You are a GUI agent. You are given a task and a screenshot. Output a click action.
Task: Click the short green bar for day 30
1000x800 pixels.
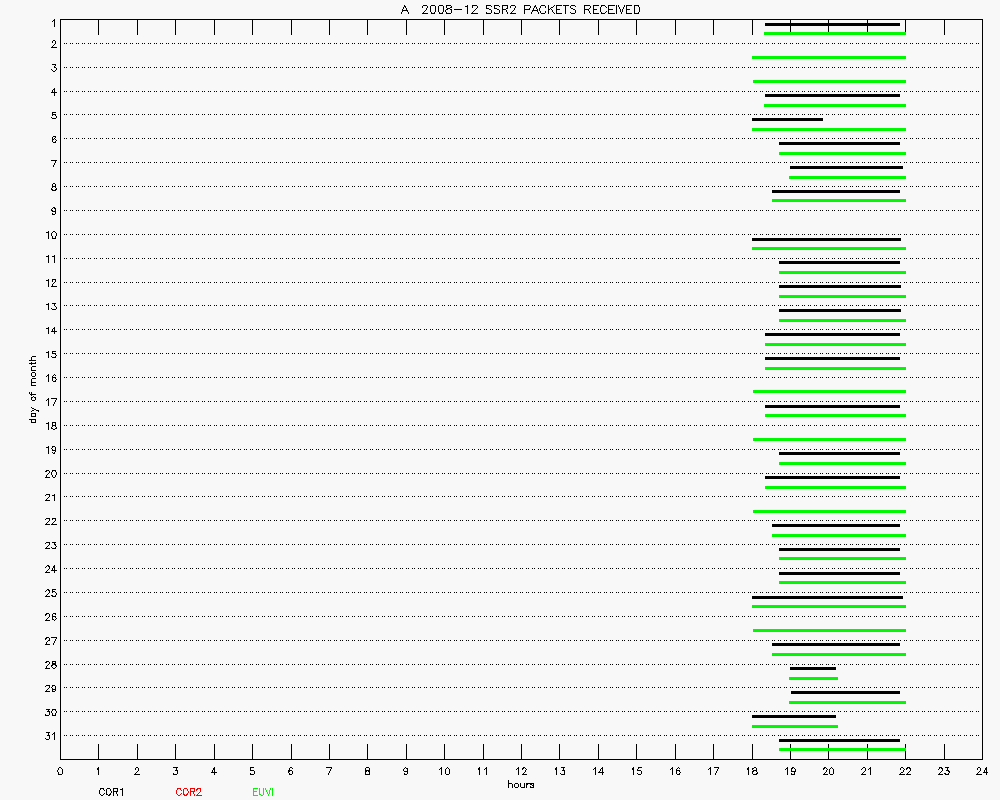point(795,726)
